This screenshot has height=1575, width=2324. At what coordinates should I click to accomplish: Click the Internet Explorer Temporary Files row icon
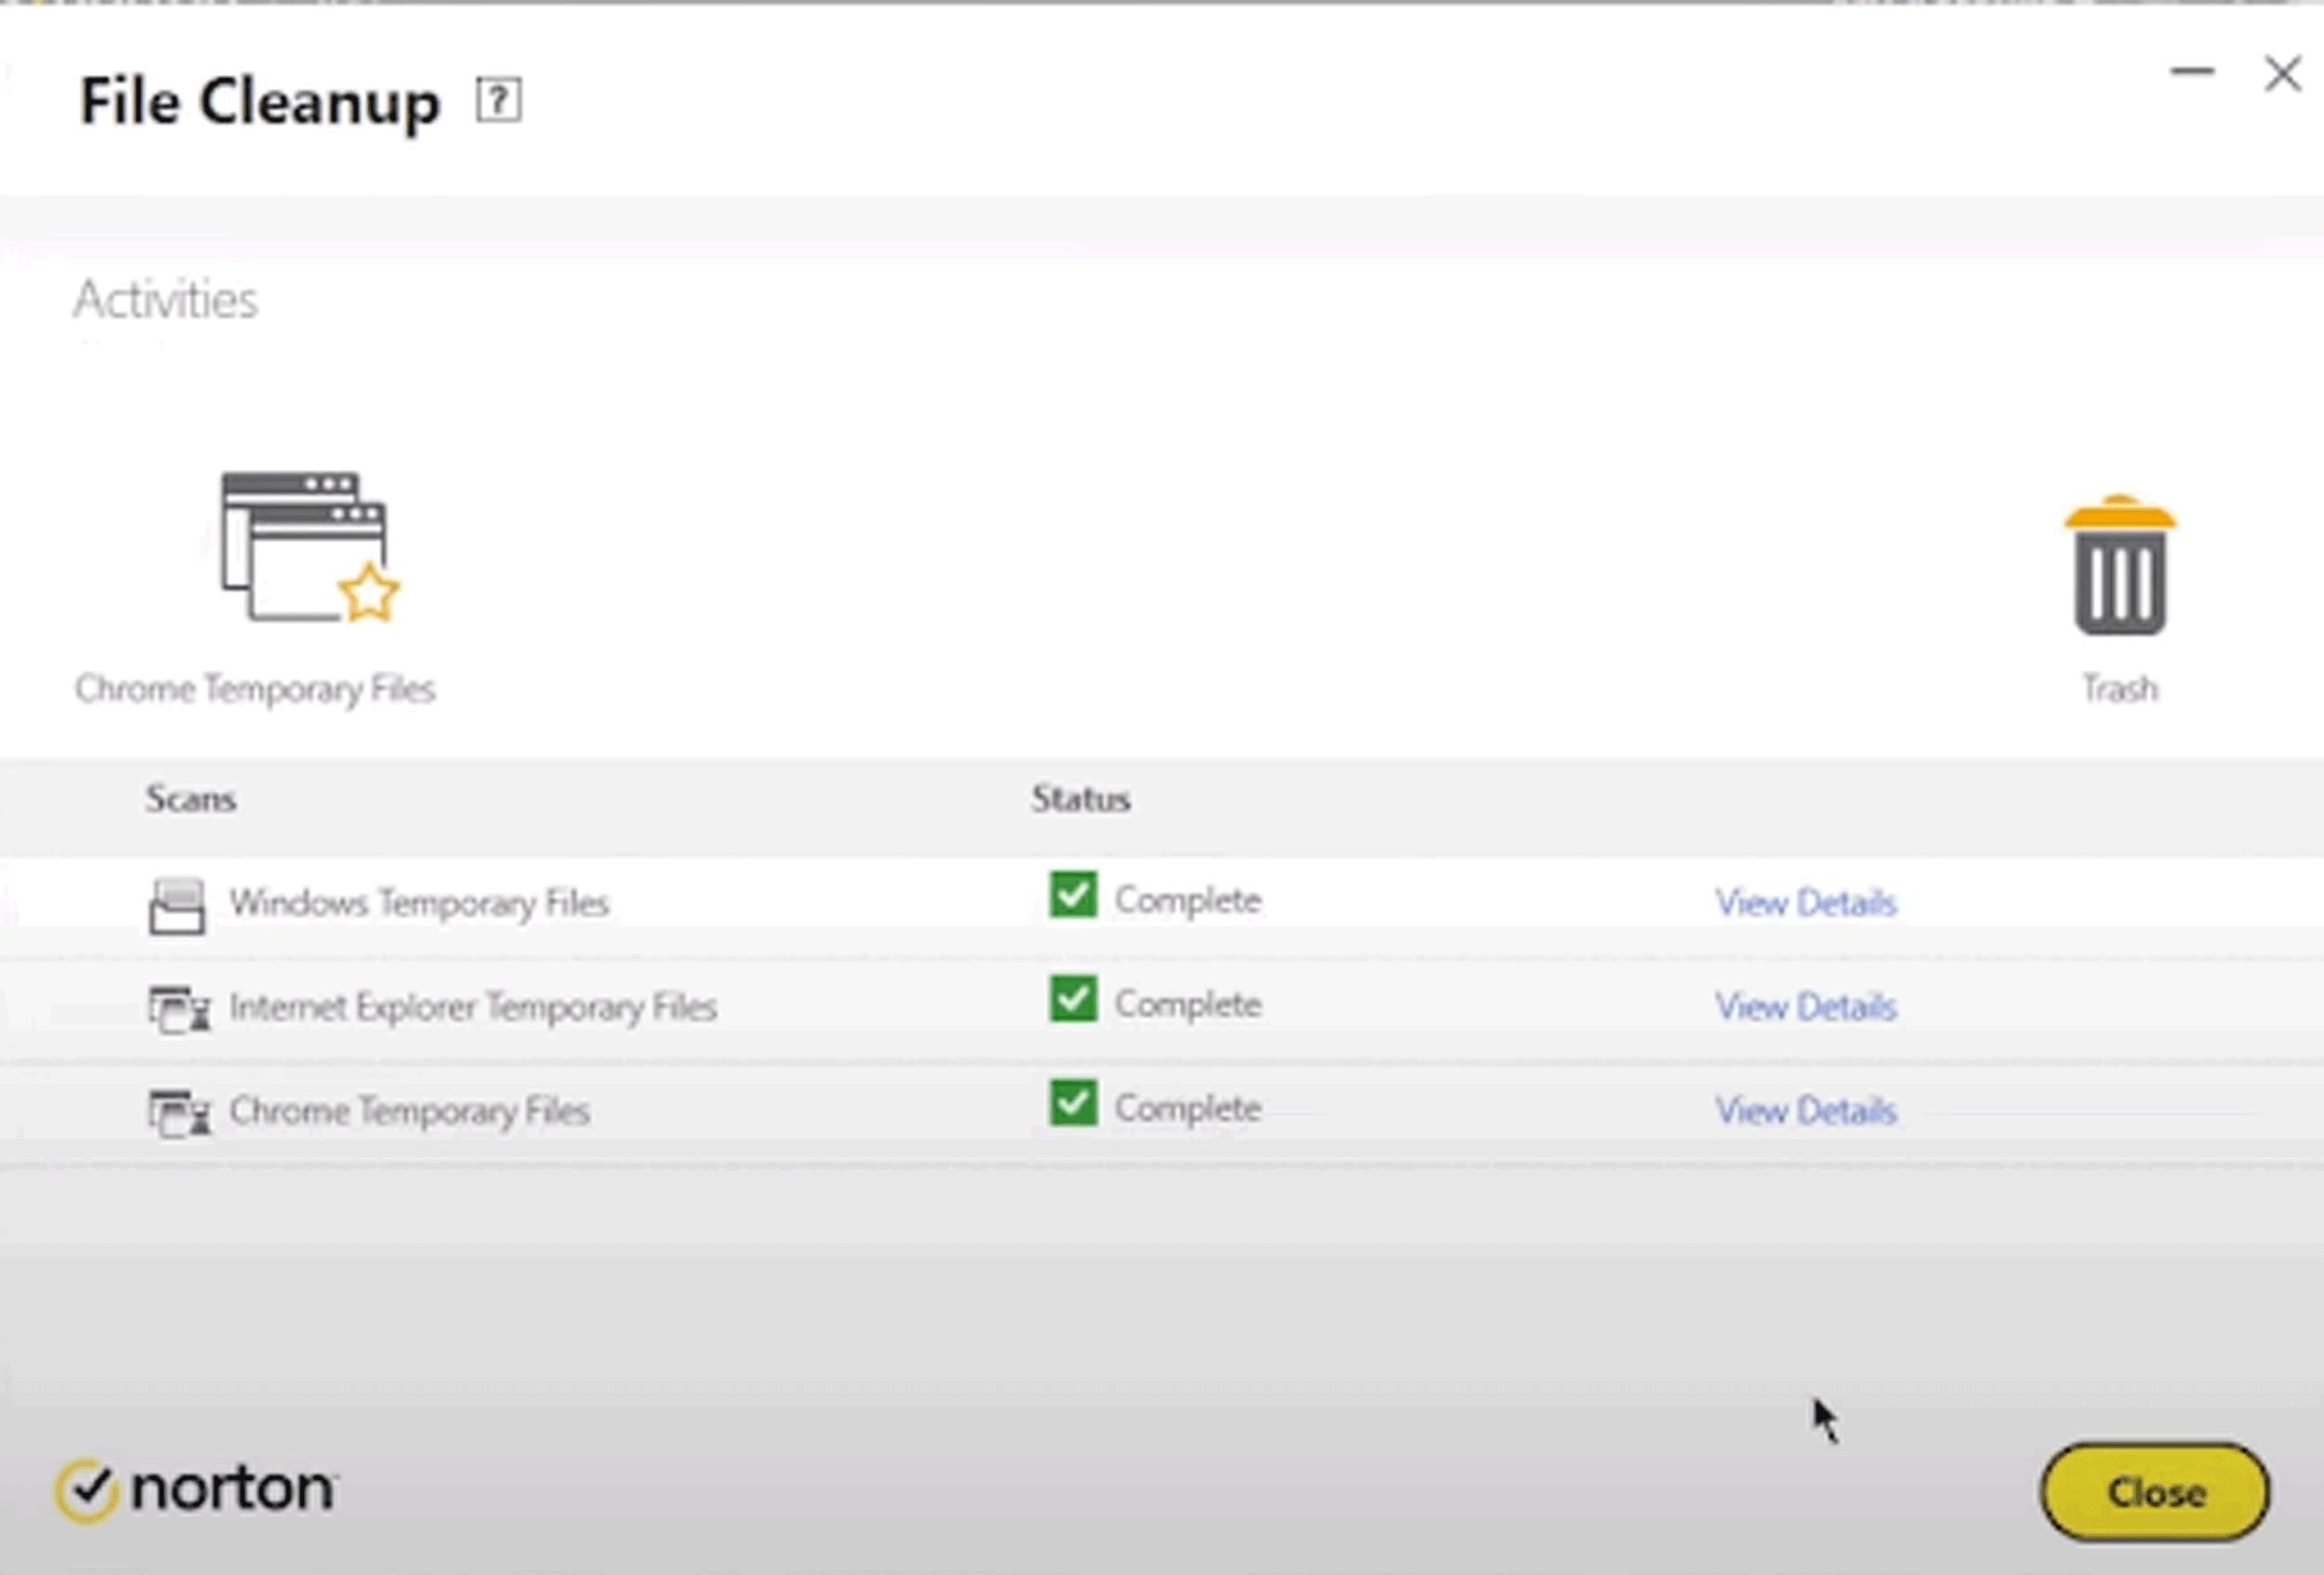pyautogui.click(x=179, y=1008)
